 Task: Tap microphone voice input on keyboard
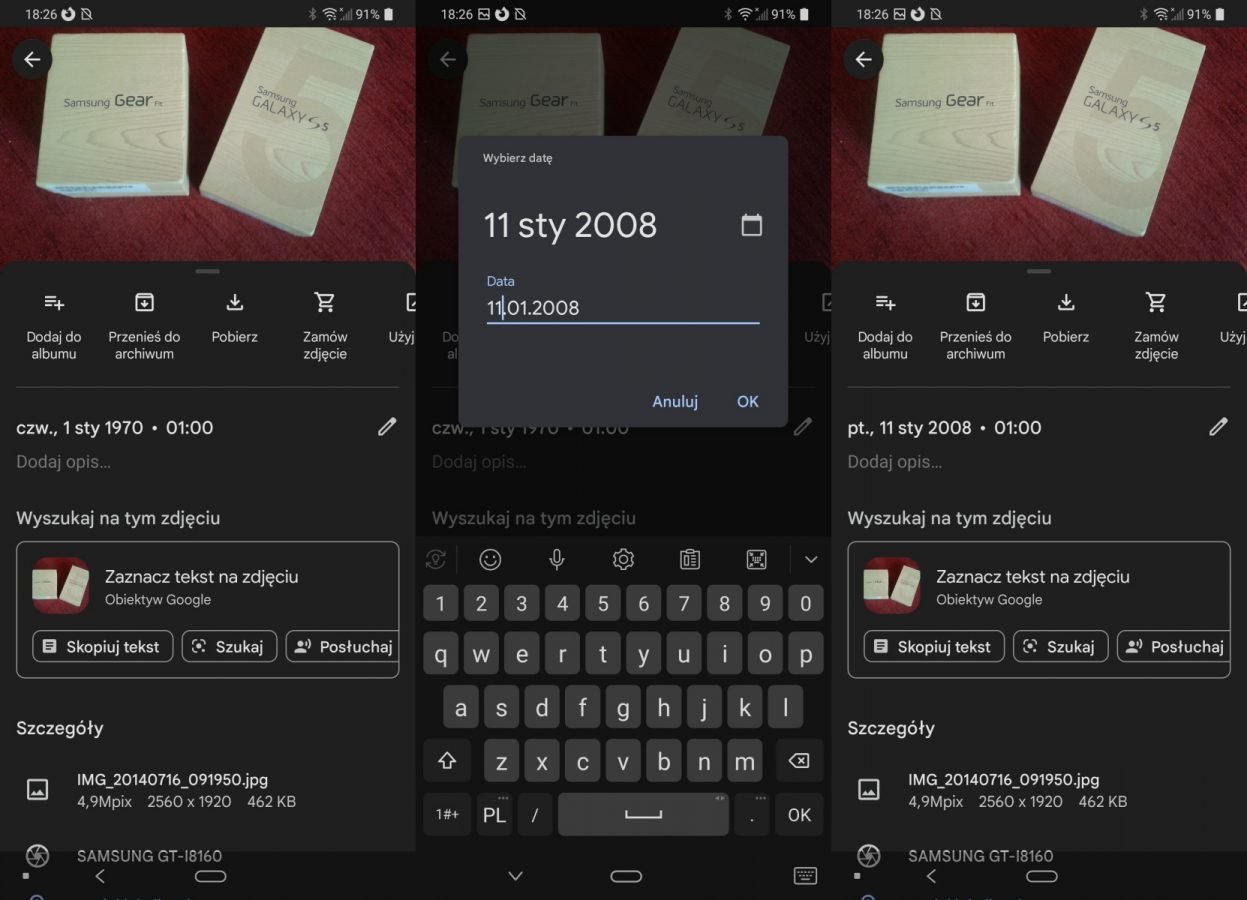(557, 560)
